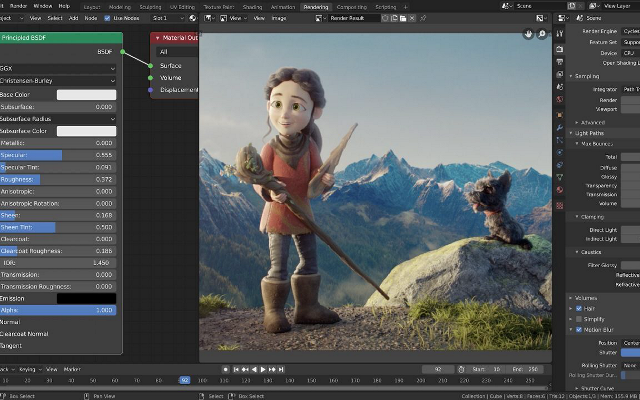Open the Help menu
This screenshot has height=400, width=640.
click(64, 6)
